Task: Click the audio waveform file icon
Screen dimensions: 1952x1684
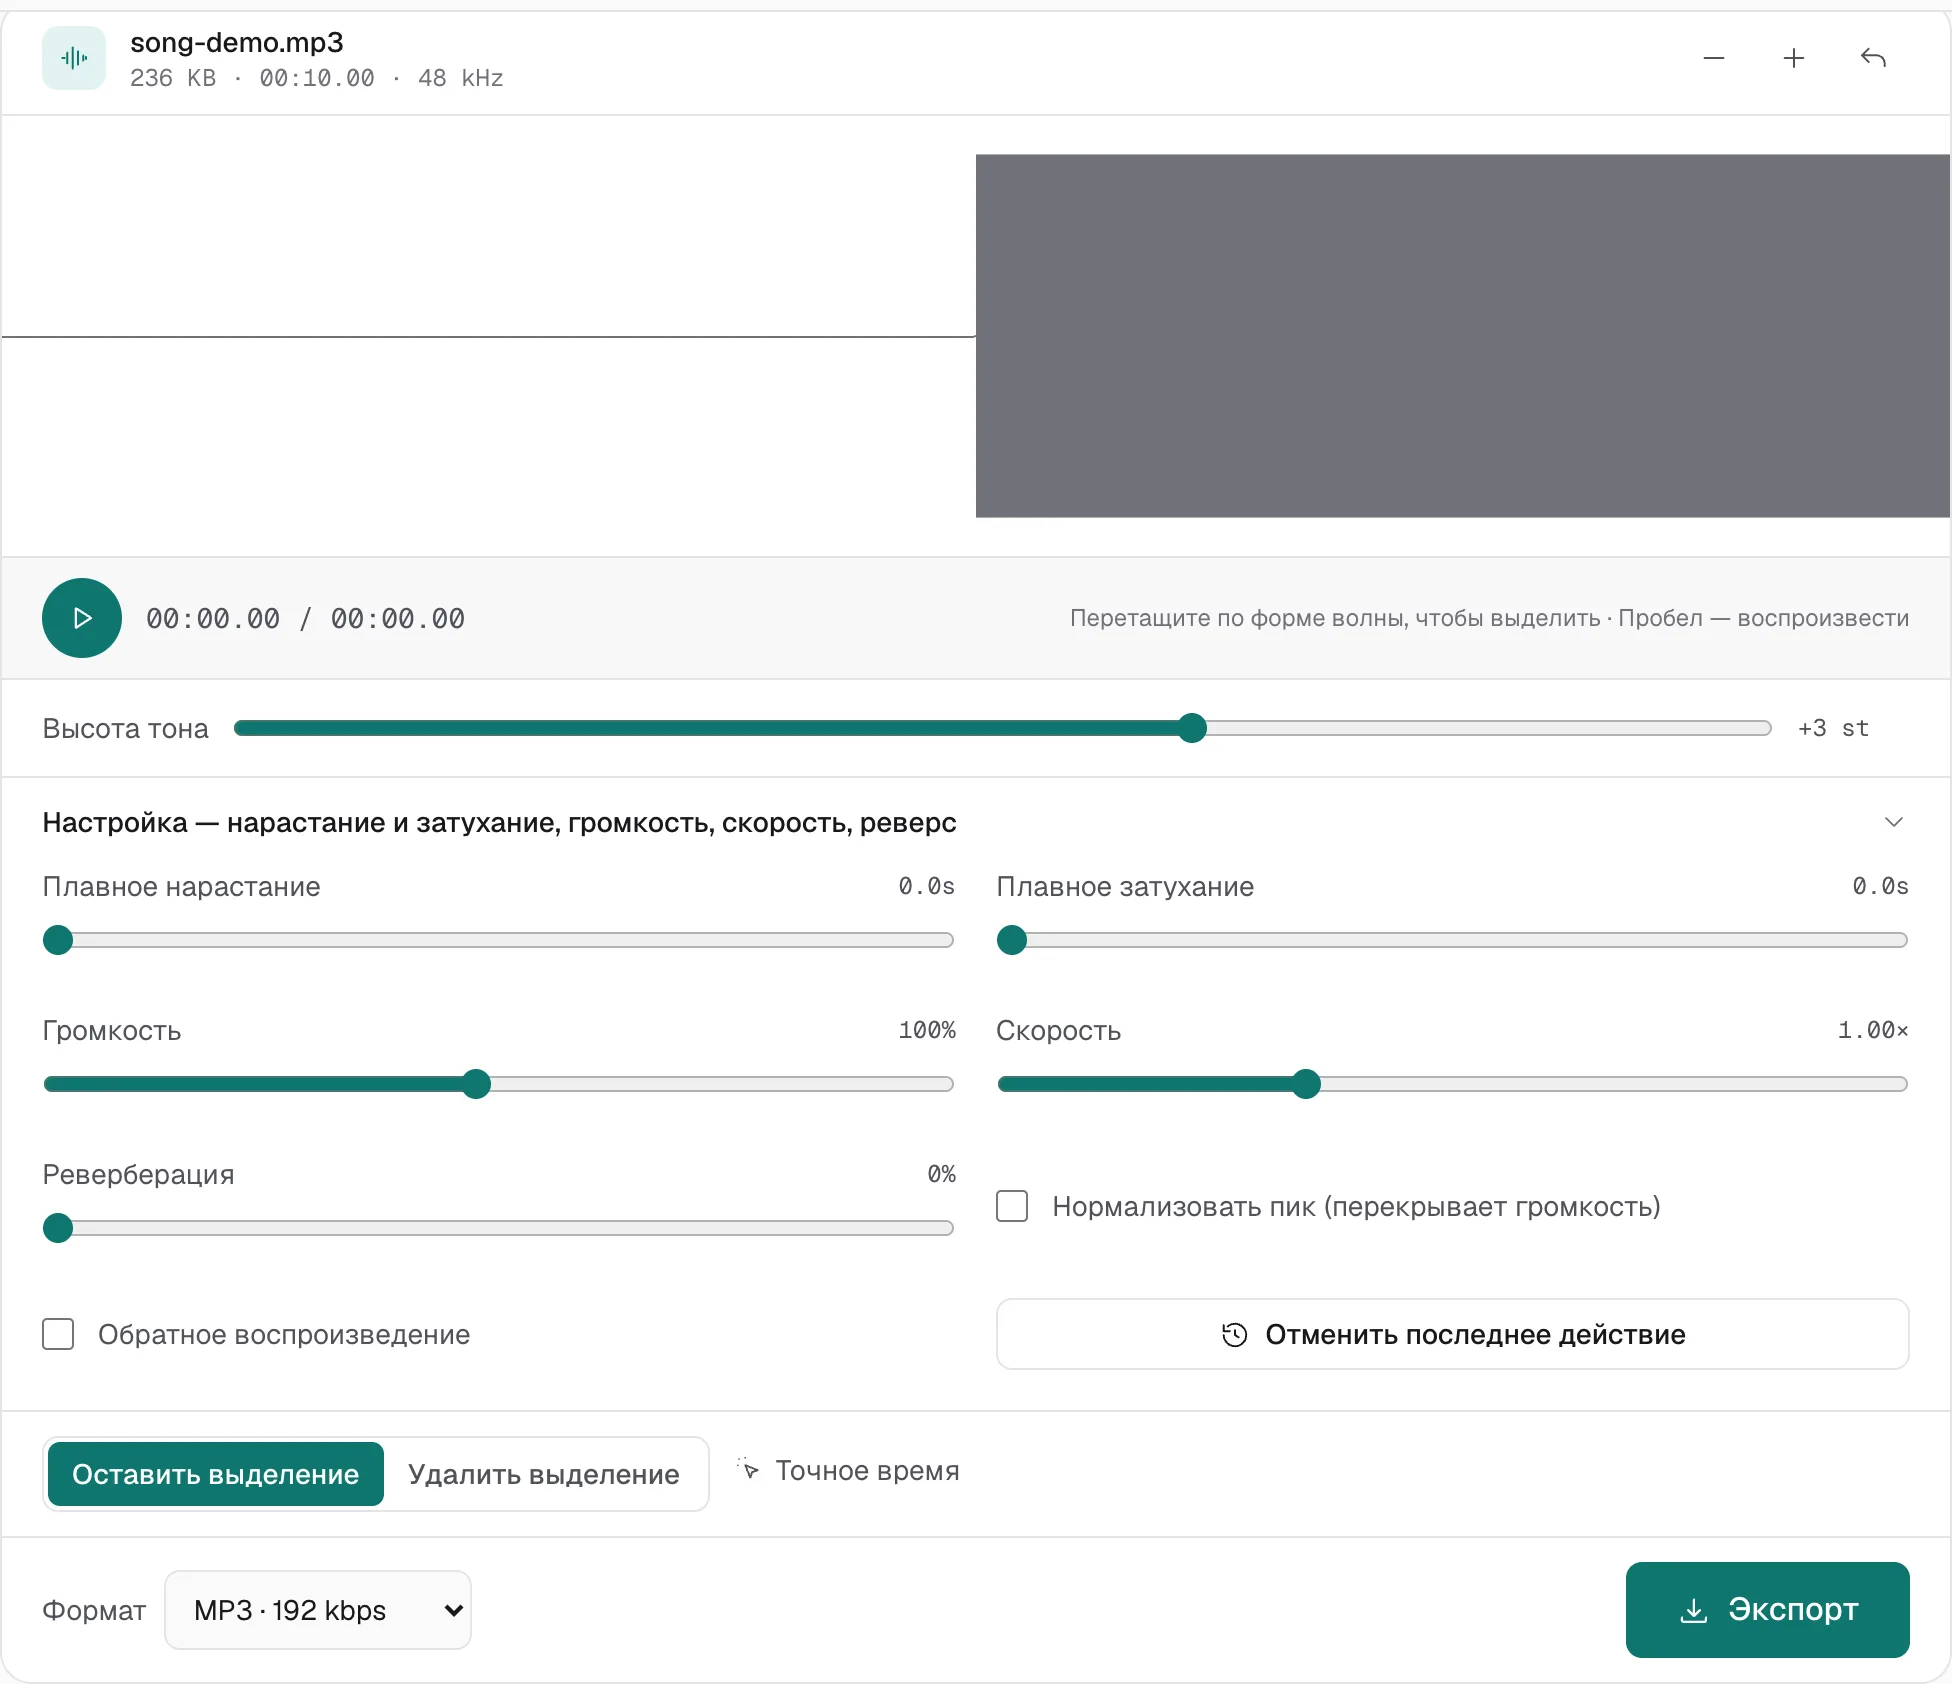Action: click(74, 58)
